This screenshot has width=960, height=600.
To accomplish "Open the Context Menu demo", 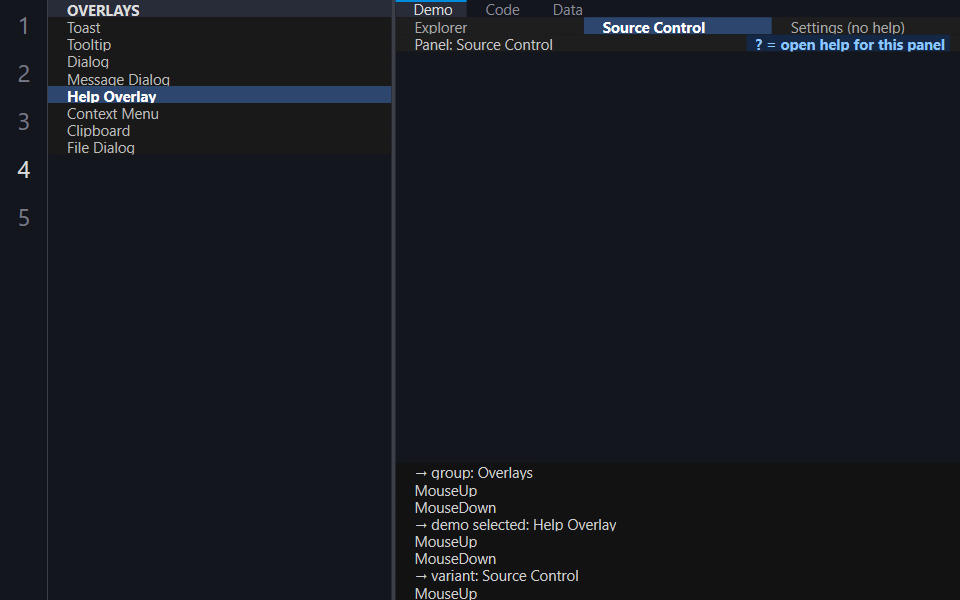I will (x=219, y=113).
